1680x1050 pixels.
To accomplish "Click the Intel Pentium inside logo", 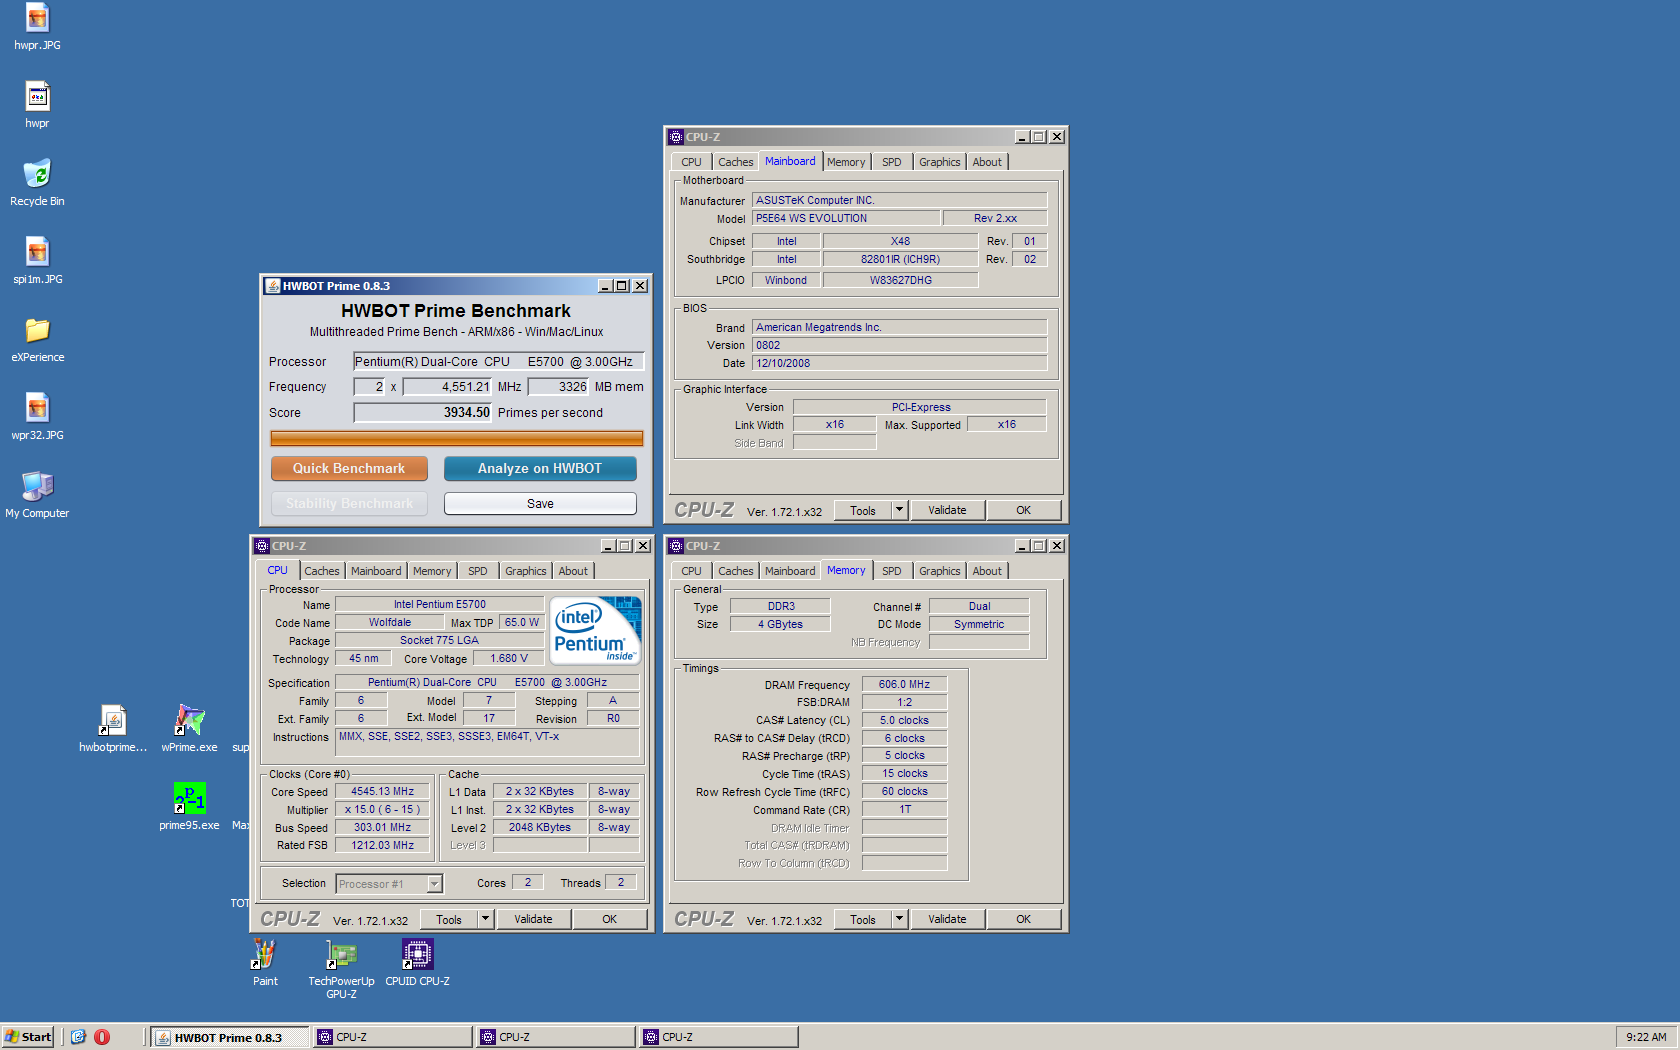I will 596,631.
